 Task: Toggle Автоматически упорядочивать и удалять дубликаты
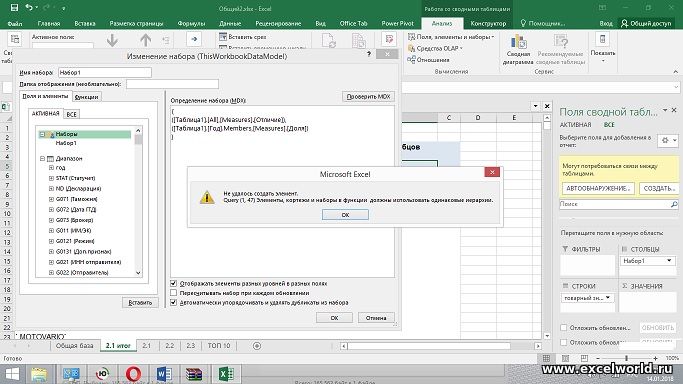pyautogui.click(x=173, y=303)
